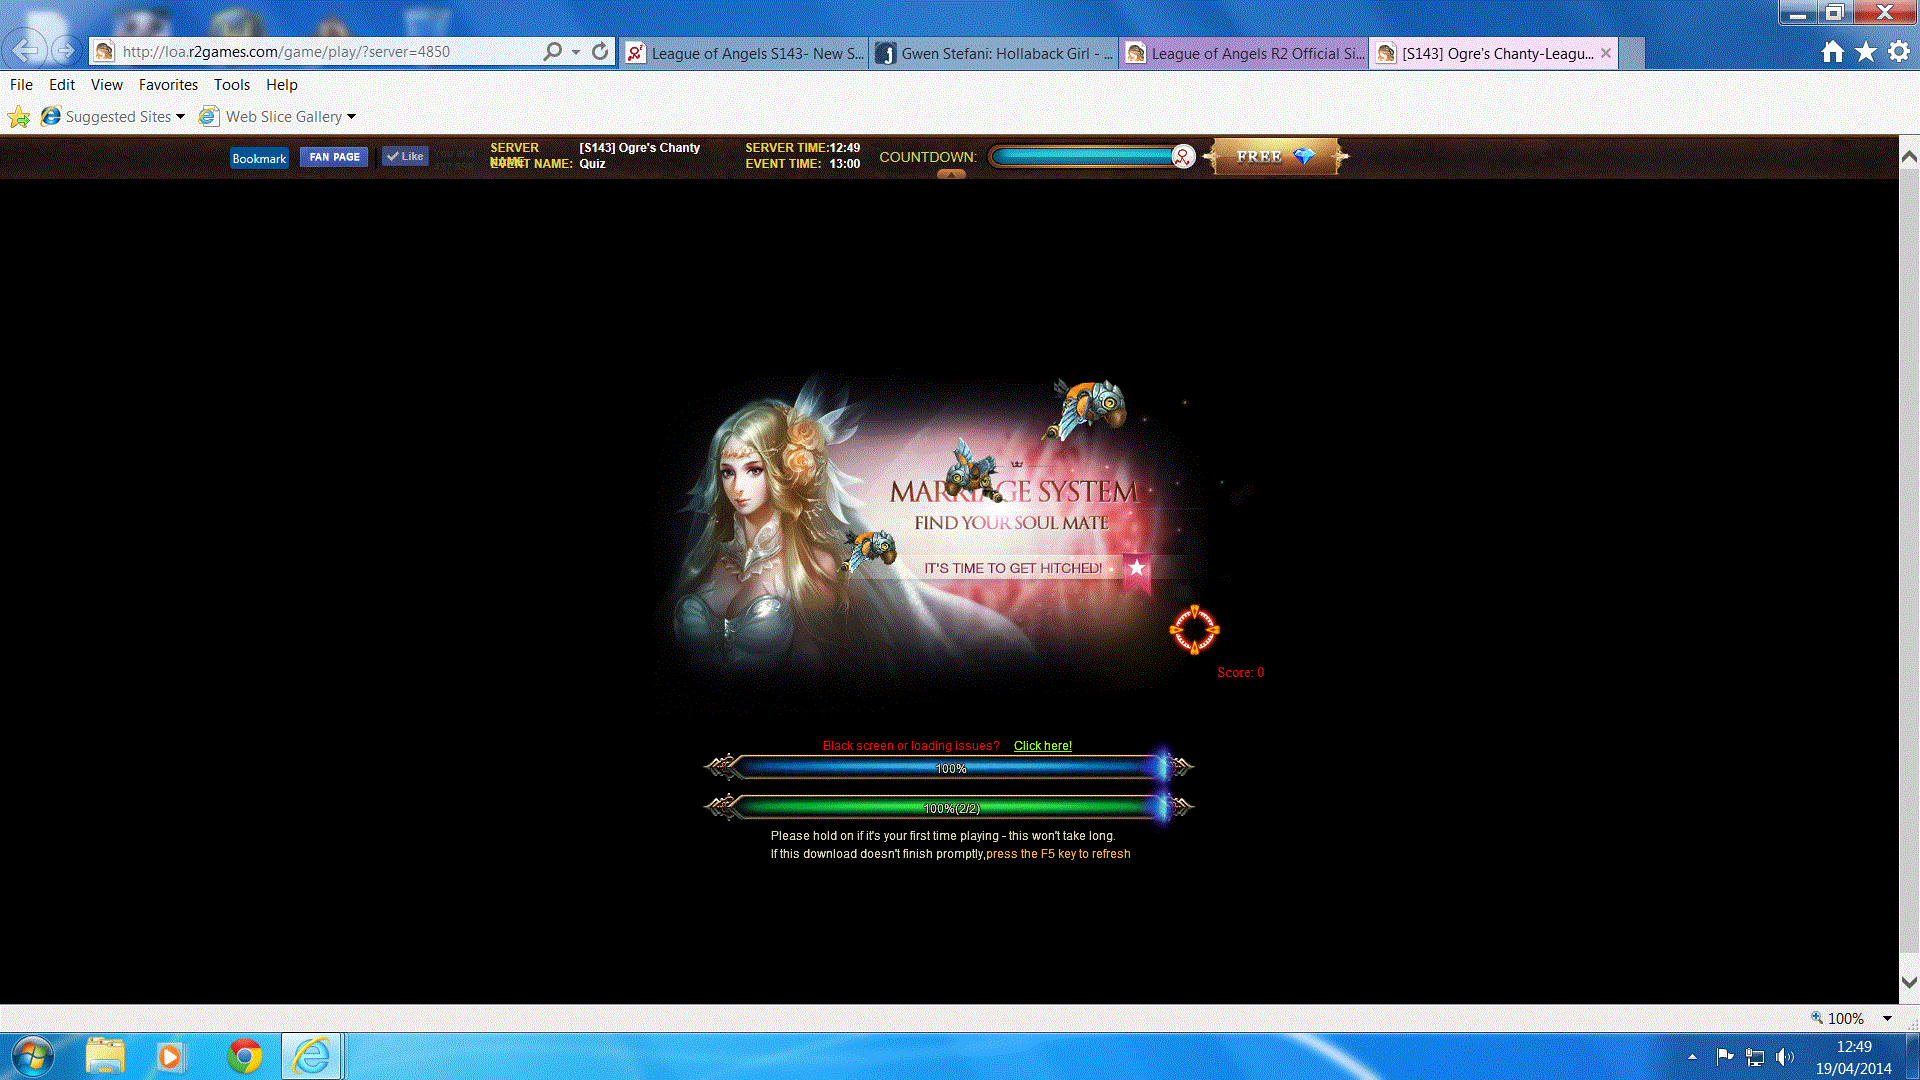This screenshot has width=1920, height=1080.
Task: Click the pink star ribbon icon
Action: (x=1137, y=568)
